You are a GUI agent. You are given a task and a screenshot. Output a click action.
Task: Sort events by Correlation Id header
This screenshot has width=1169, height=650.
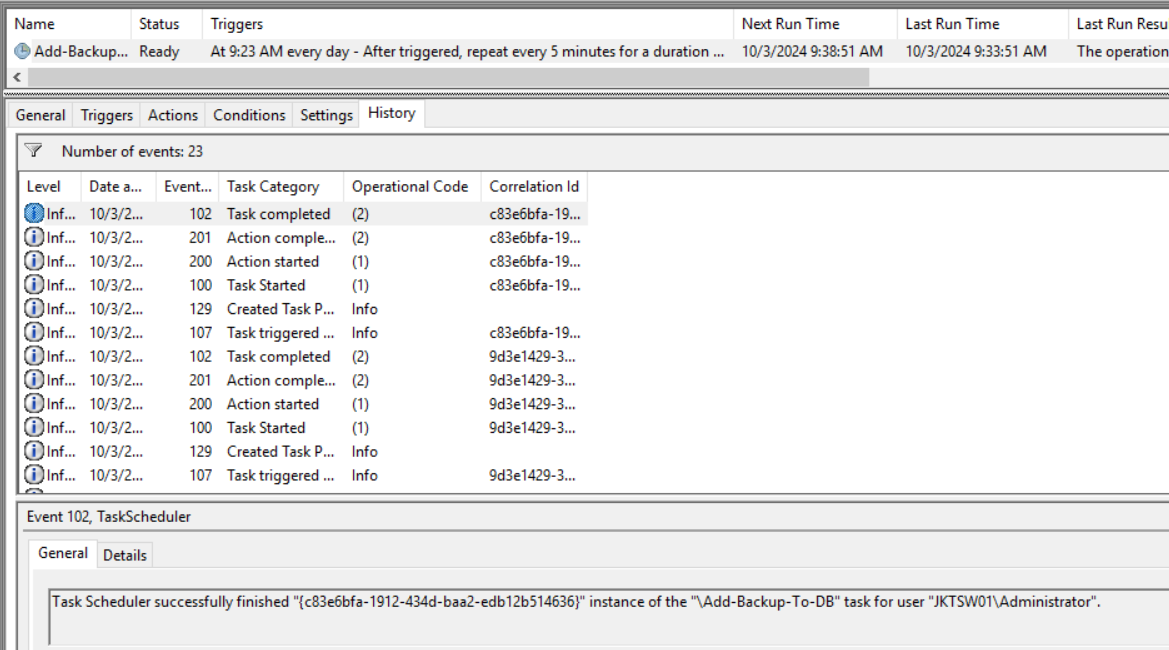click(x=534, y=186)
